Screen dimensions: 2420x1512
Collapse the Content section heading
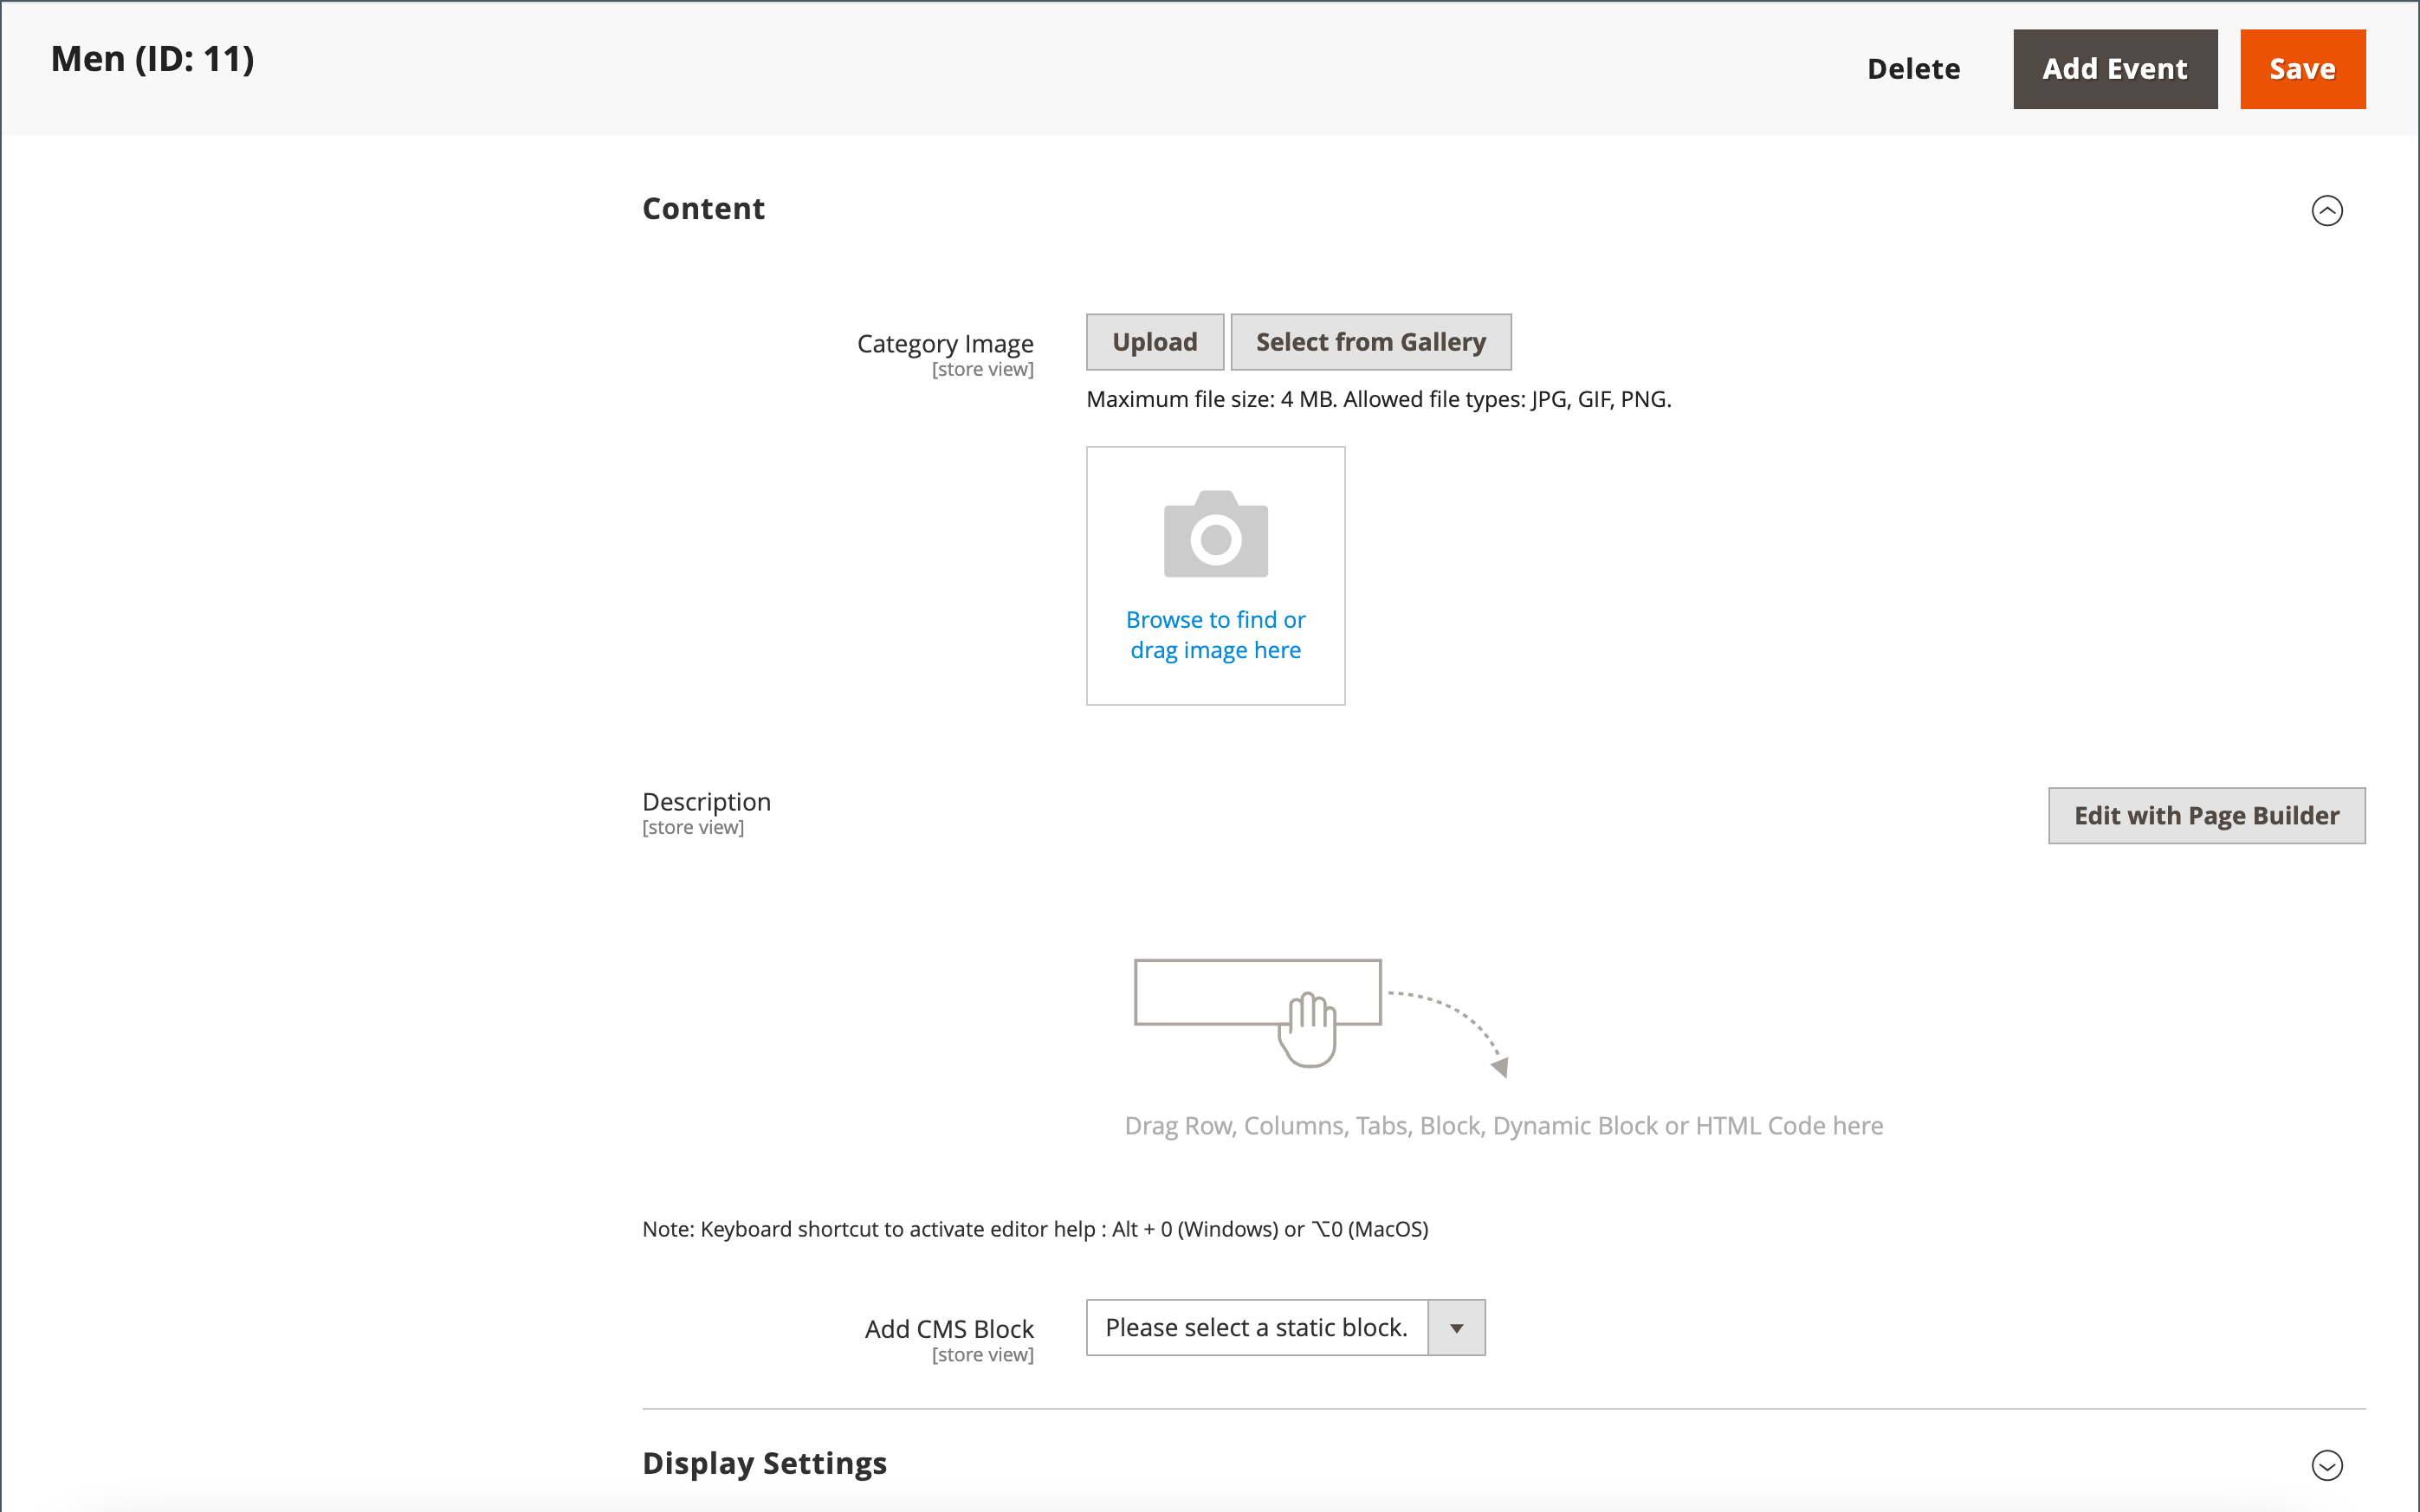click(703, 208)
